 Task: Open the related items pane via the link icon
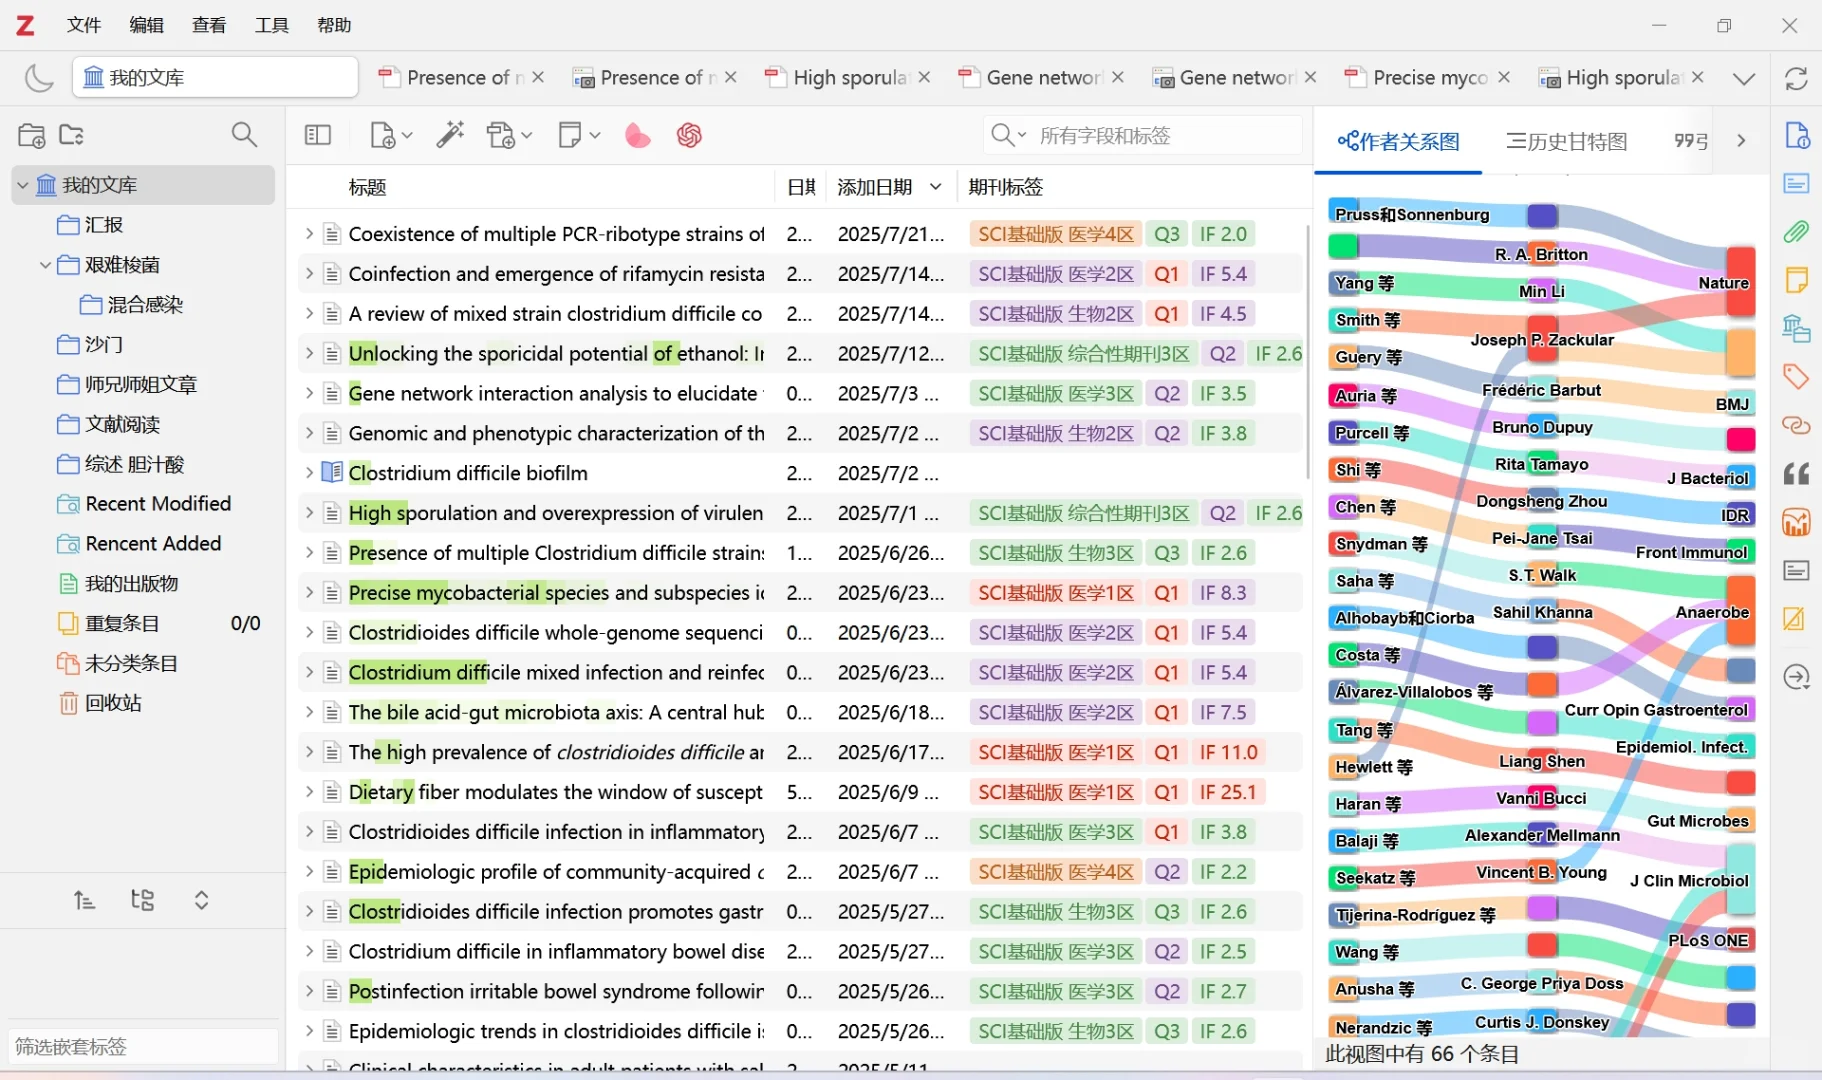(1797, 426)
